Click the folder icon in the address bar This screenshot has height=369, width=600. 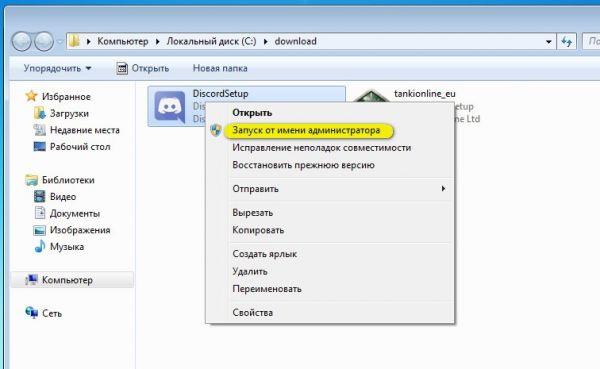coord(75,41)
